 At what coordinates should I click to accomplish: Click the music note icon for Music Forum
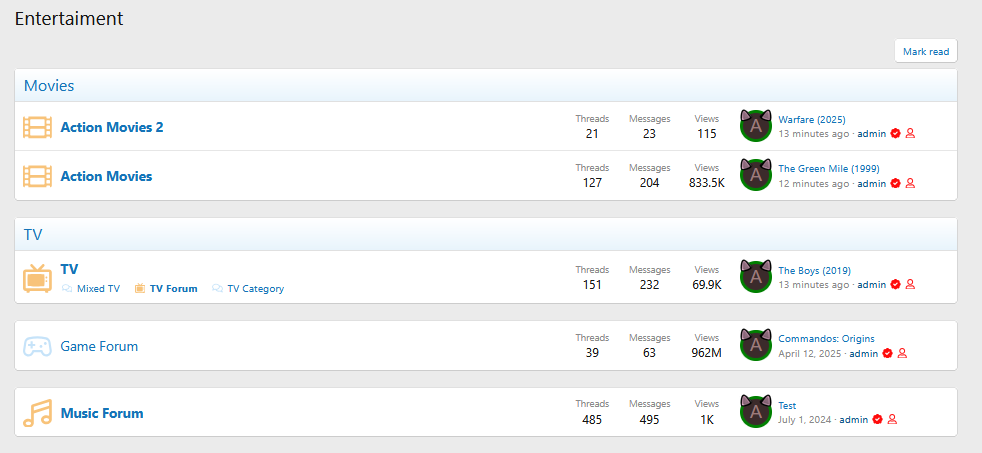[37, 413]
